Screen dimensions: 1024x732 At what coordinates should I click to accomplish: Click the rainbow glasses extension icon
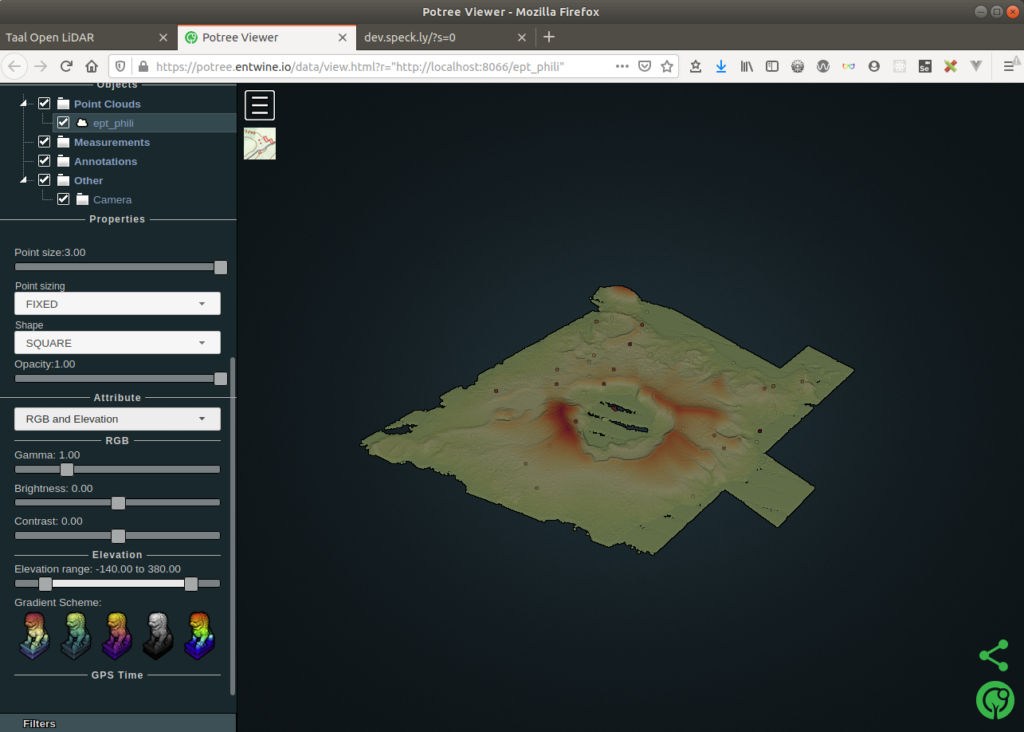(848, 66)
